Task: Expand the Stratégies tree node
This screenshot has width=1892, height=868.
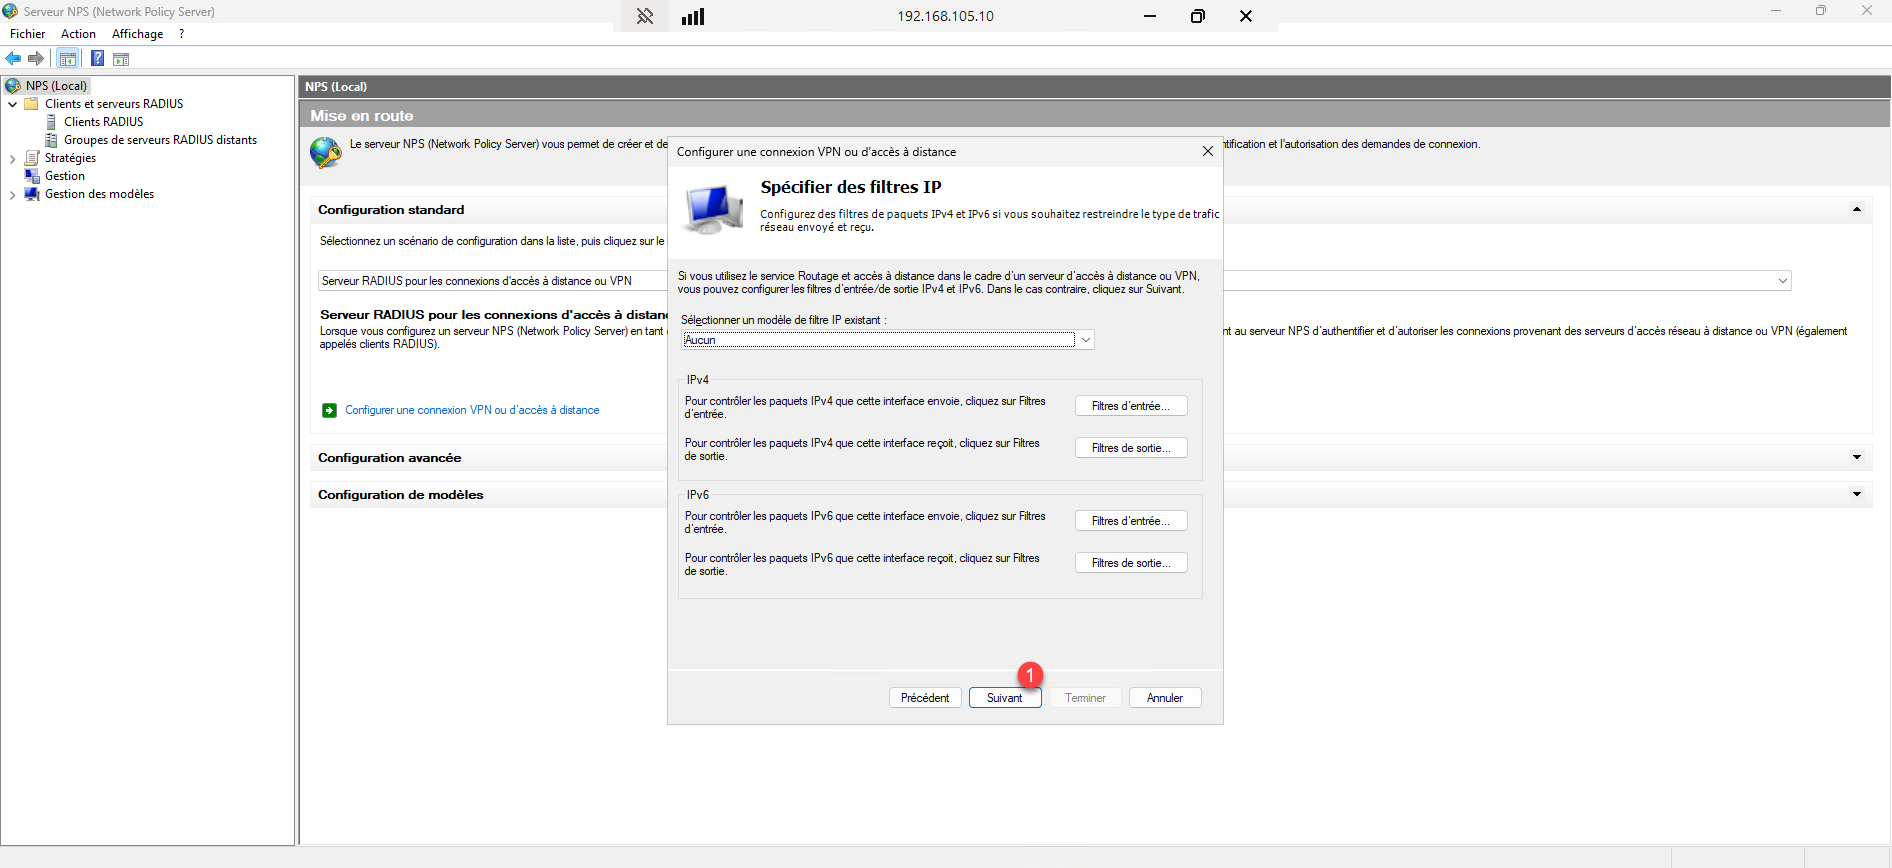Action: pyautogui.click(x=12, y=158)
